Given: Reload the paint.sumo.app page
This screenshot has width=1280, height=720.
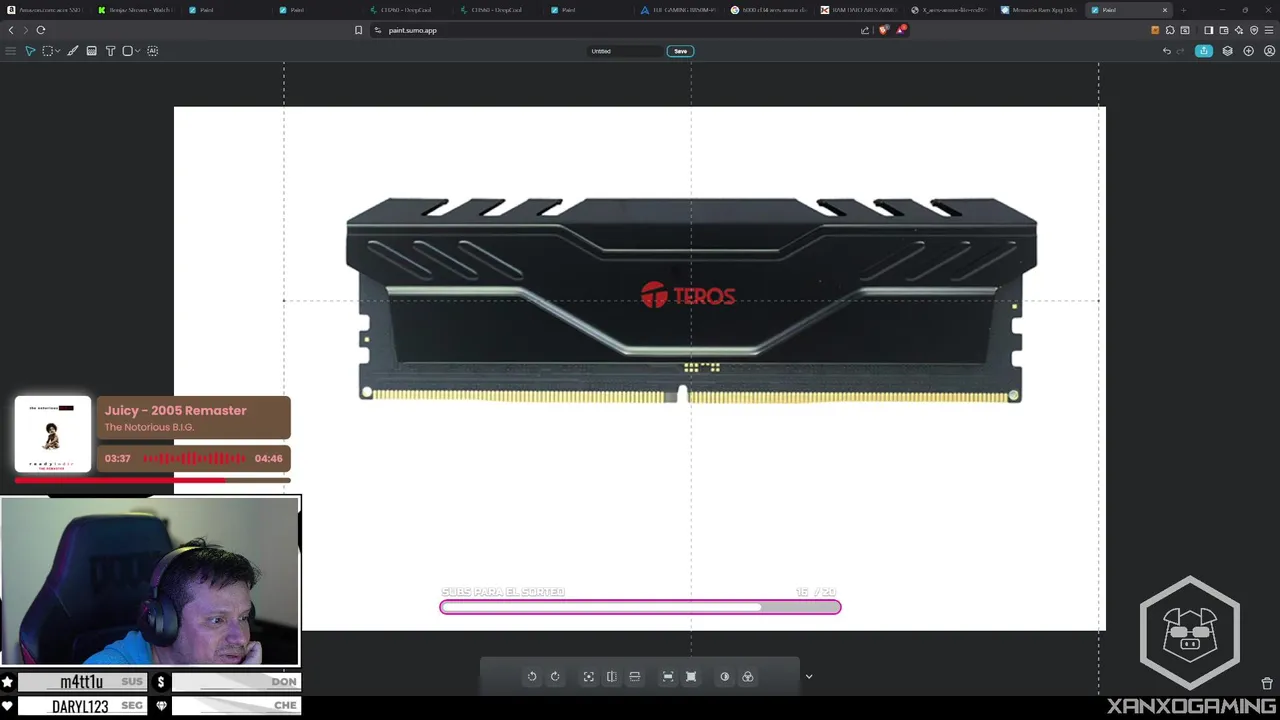Looking at the screenshot, I should pos(41,30).
